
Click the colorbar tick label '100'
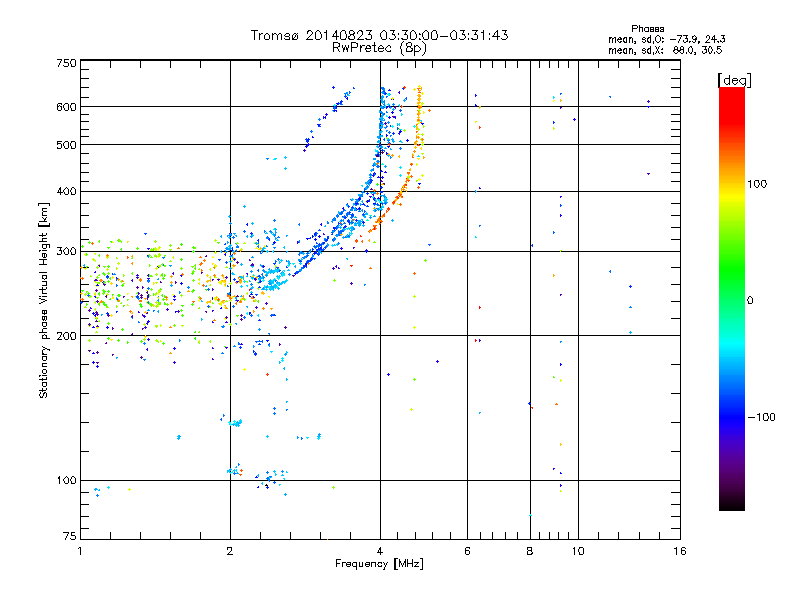tap(757, 184)
